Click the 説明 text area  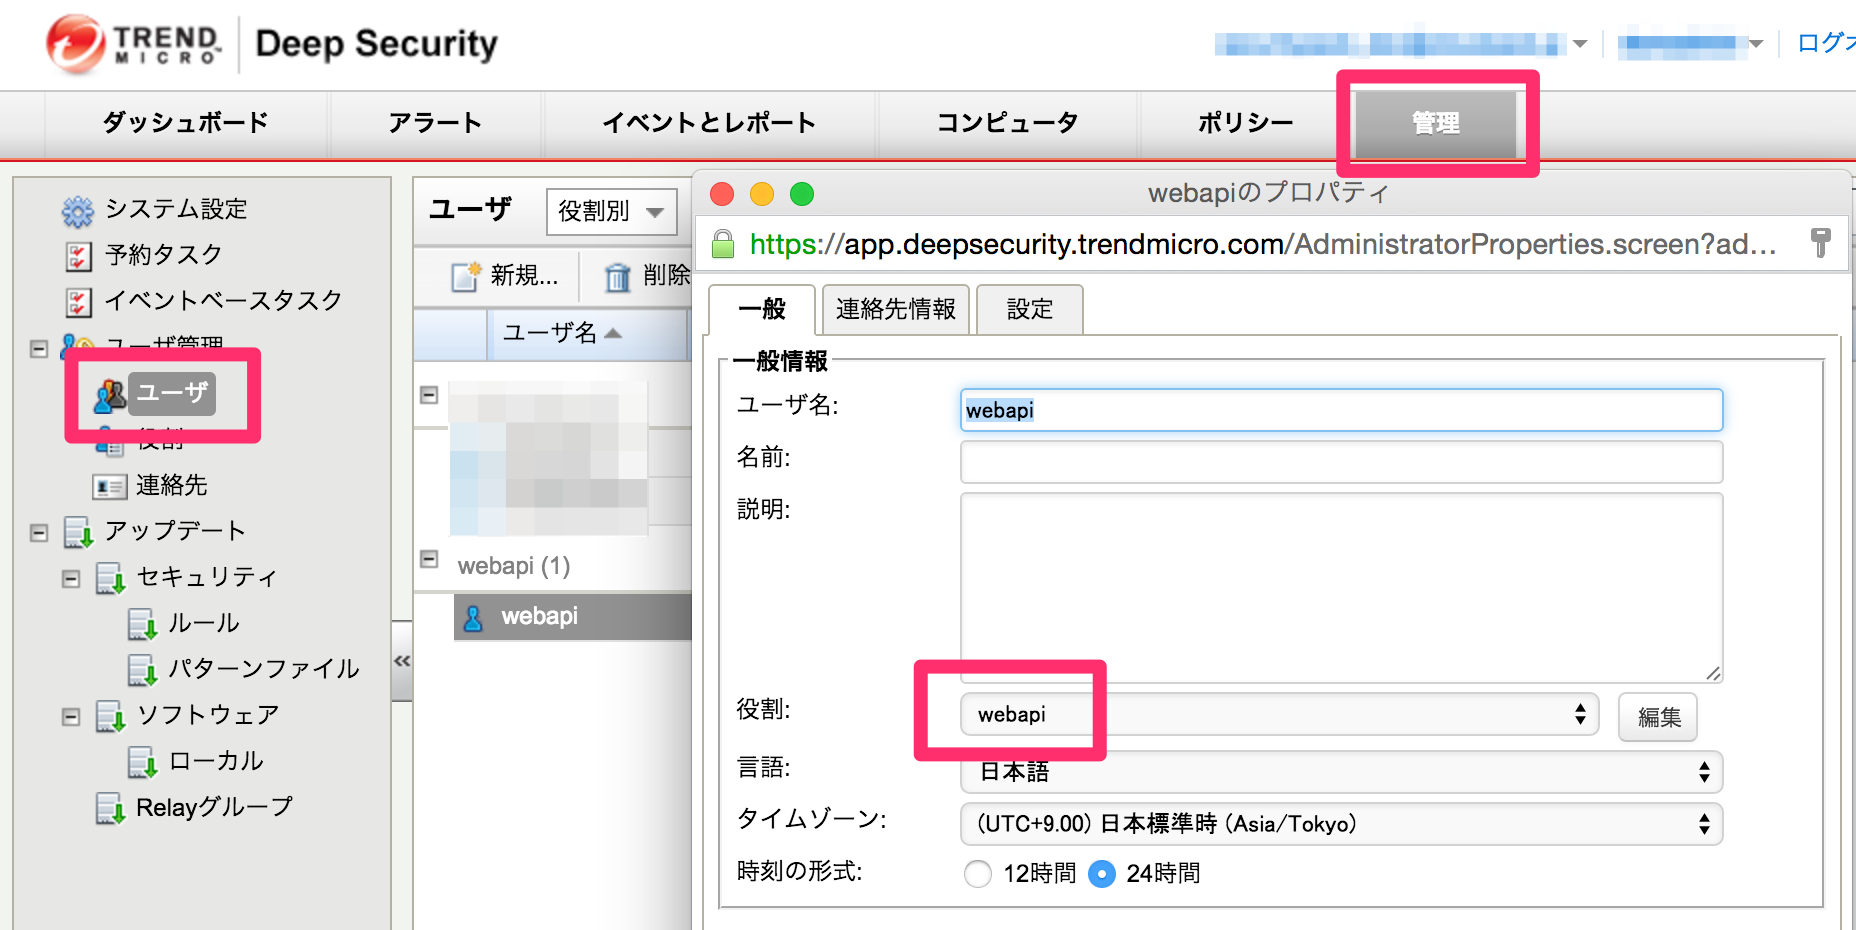1342,588
